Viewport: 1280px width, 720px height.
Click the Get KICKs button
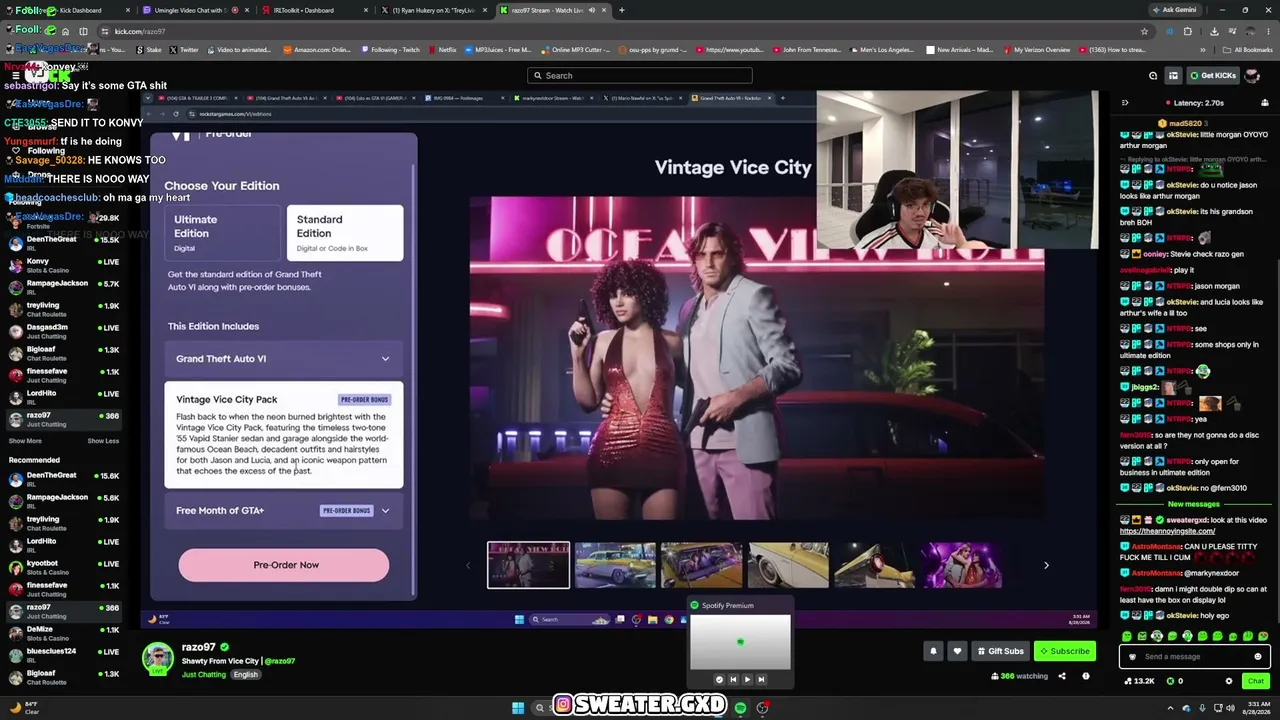(1213, 75)
